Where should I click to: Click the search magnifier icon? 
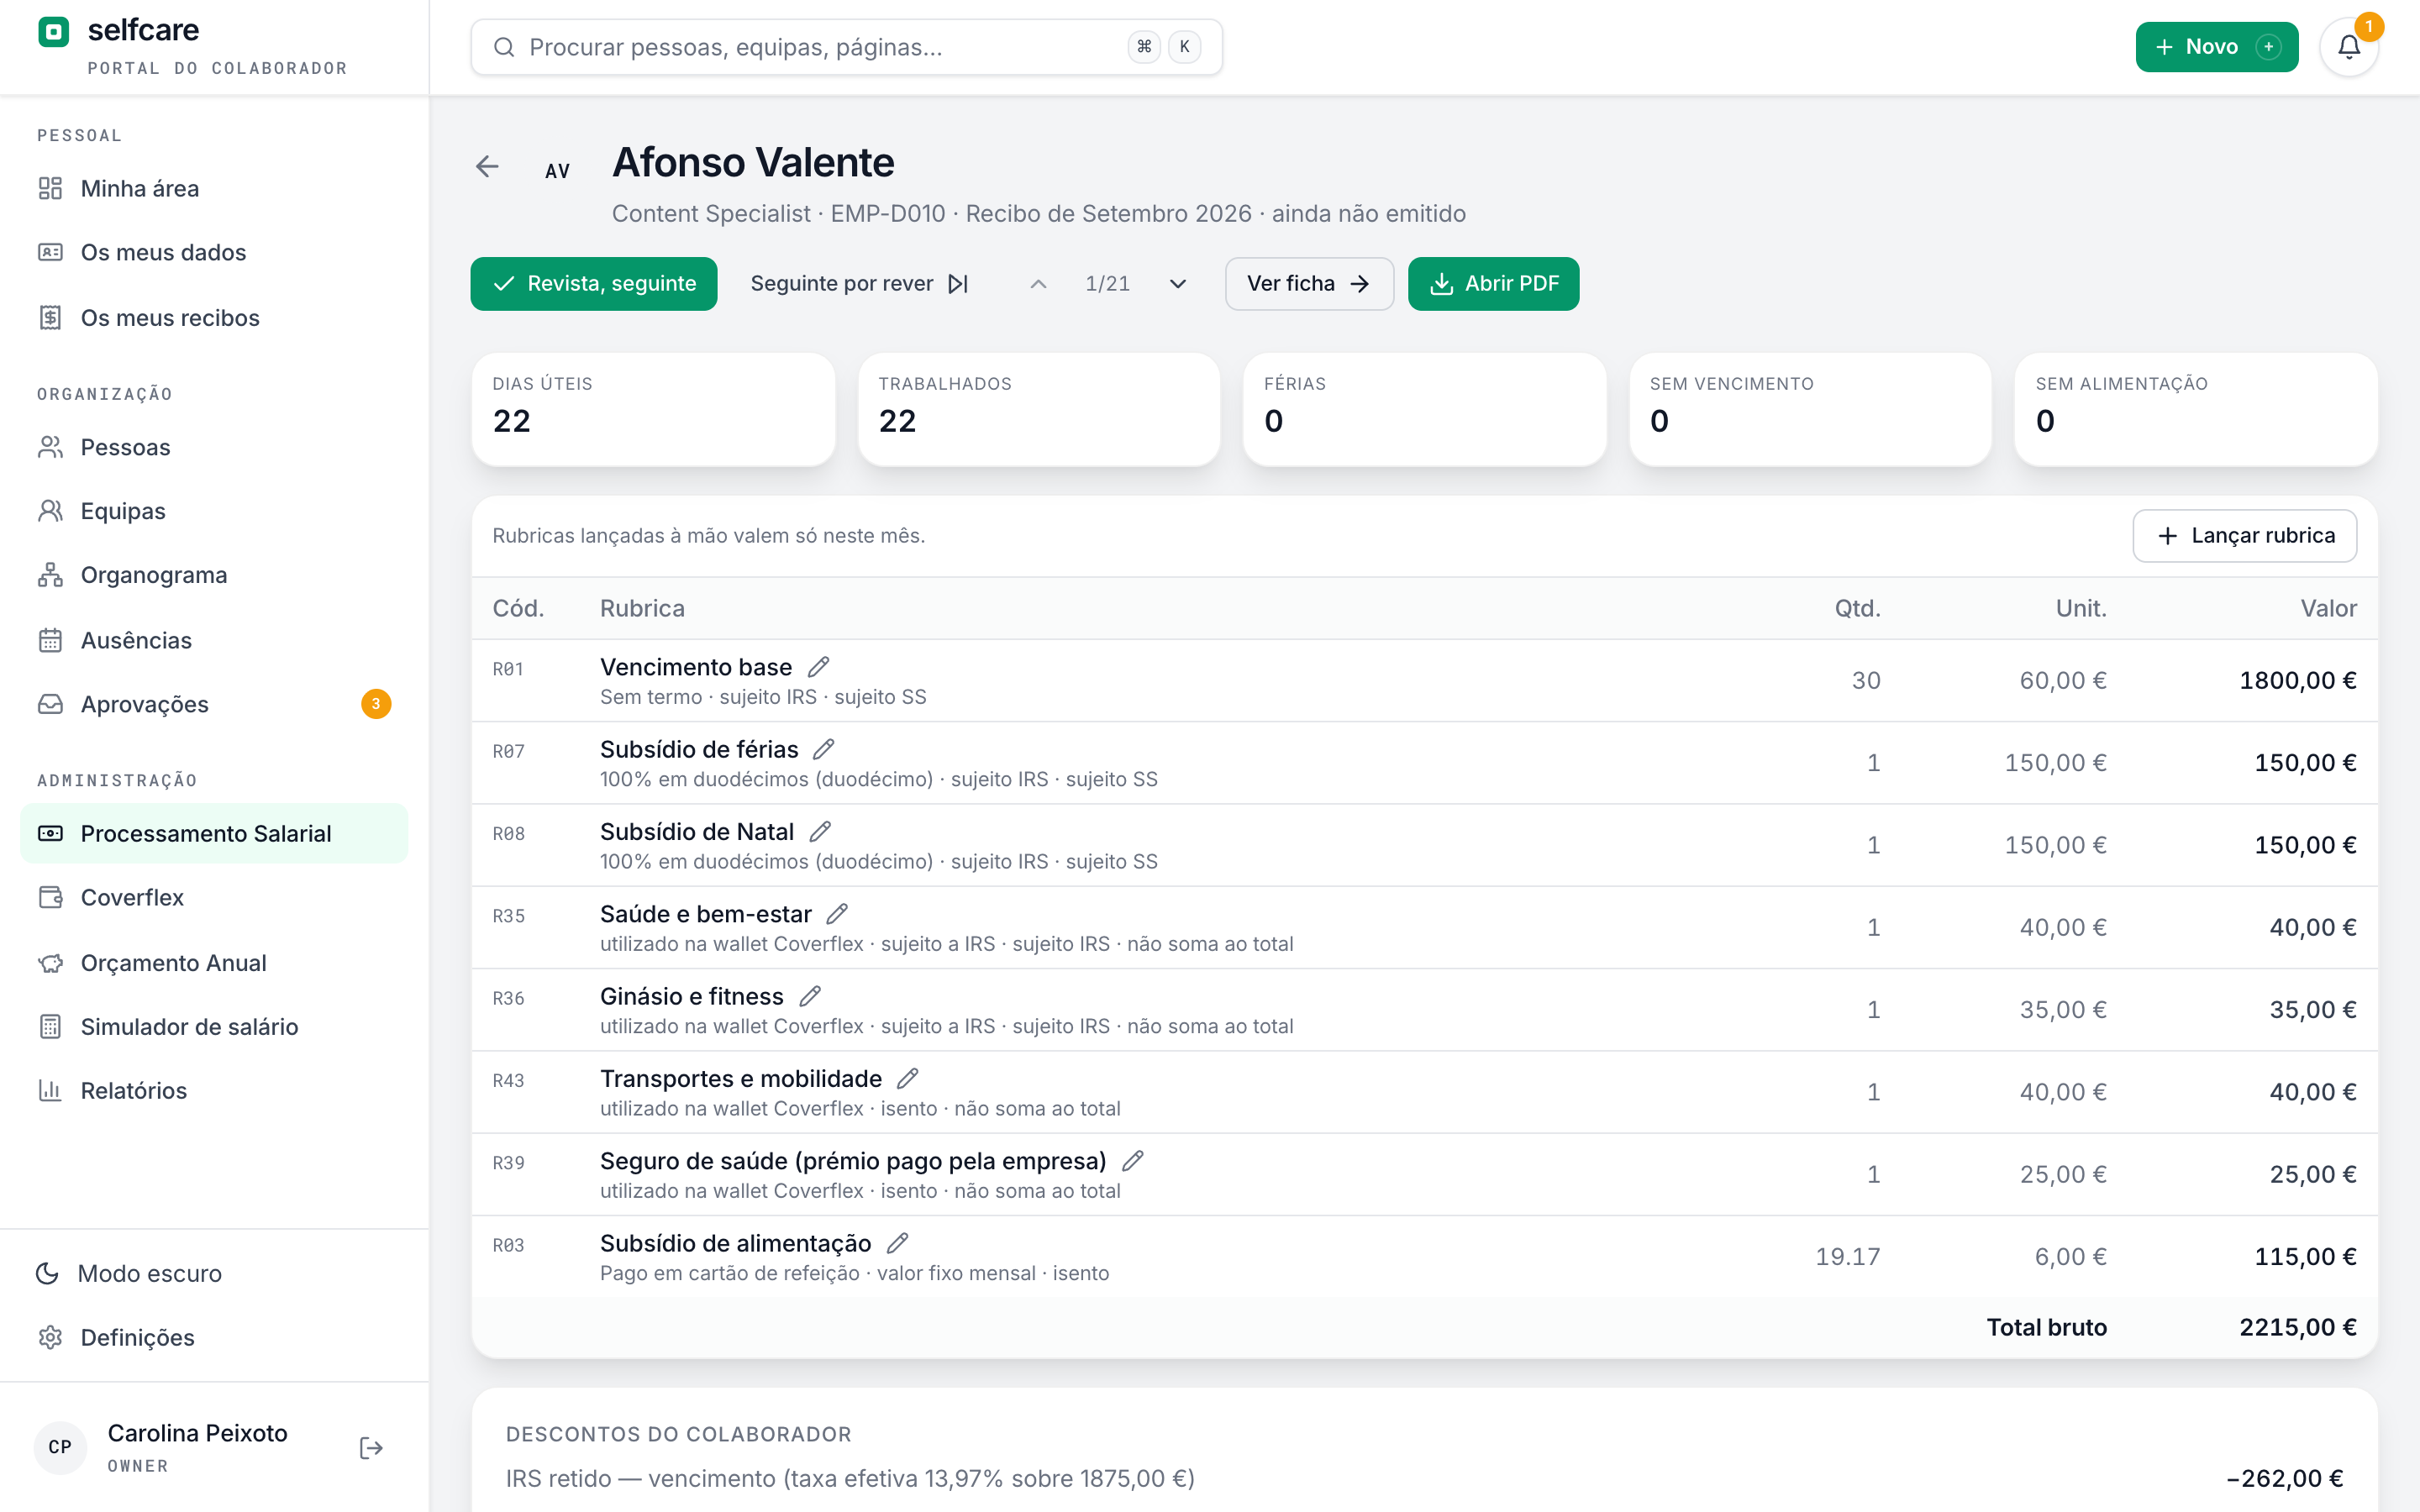click(x=504, y=47)
